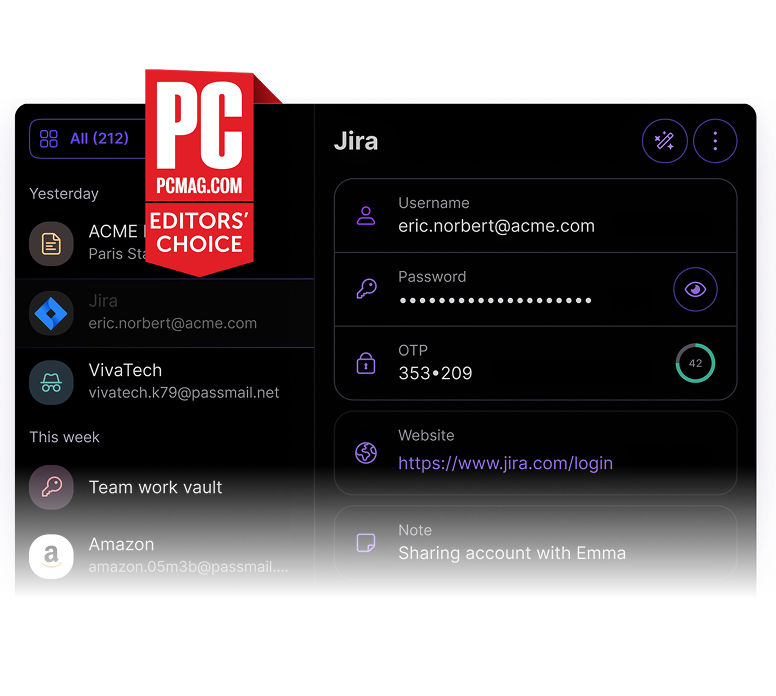Open the All (212) vault filter
Viewport: 776px width, 696px height.
[99, 139]
